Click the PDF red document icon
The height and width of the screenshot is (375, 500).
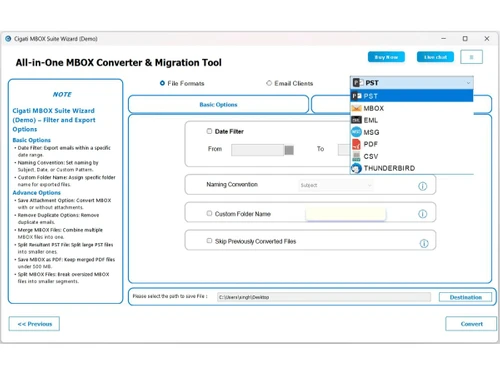(356, 144)
